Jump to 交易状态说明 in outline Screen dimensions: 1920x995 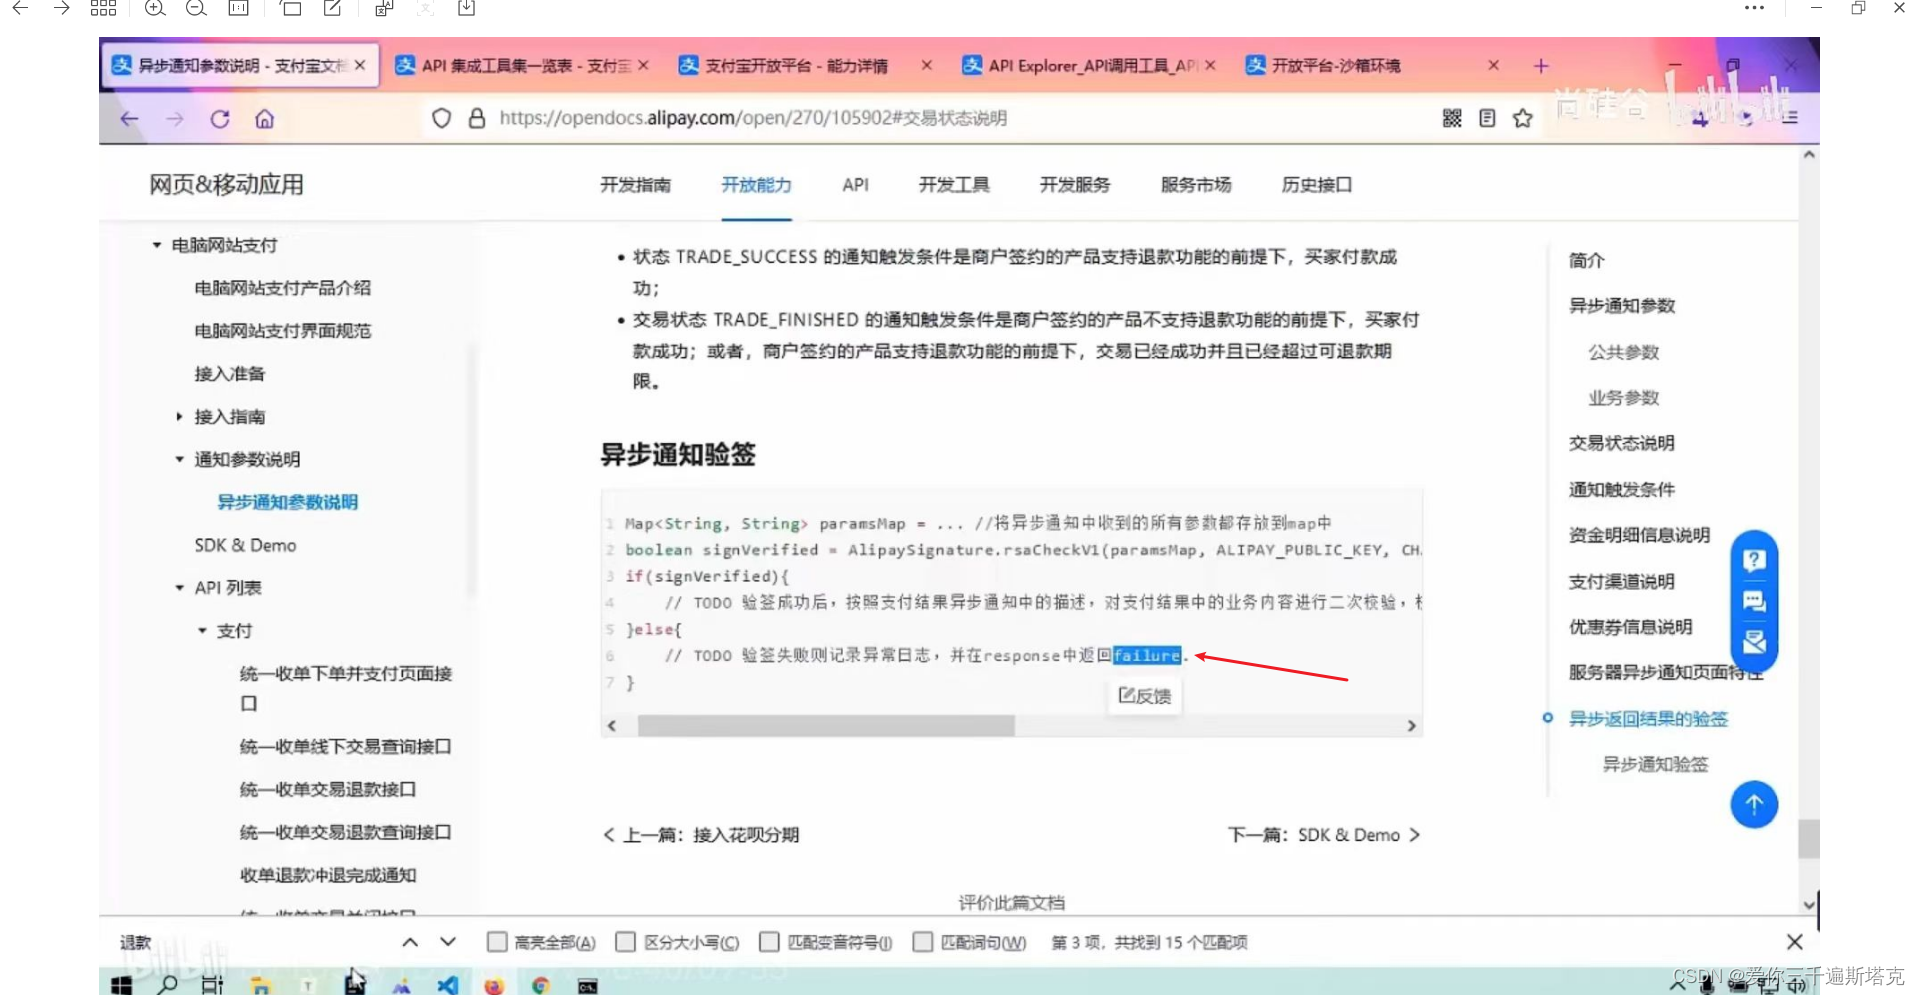click(1621, 443)
